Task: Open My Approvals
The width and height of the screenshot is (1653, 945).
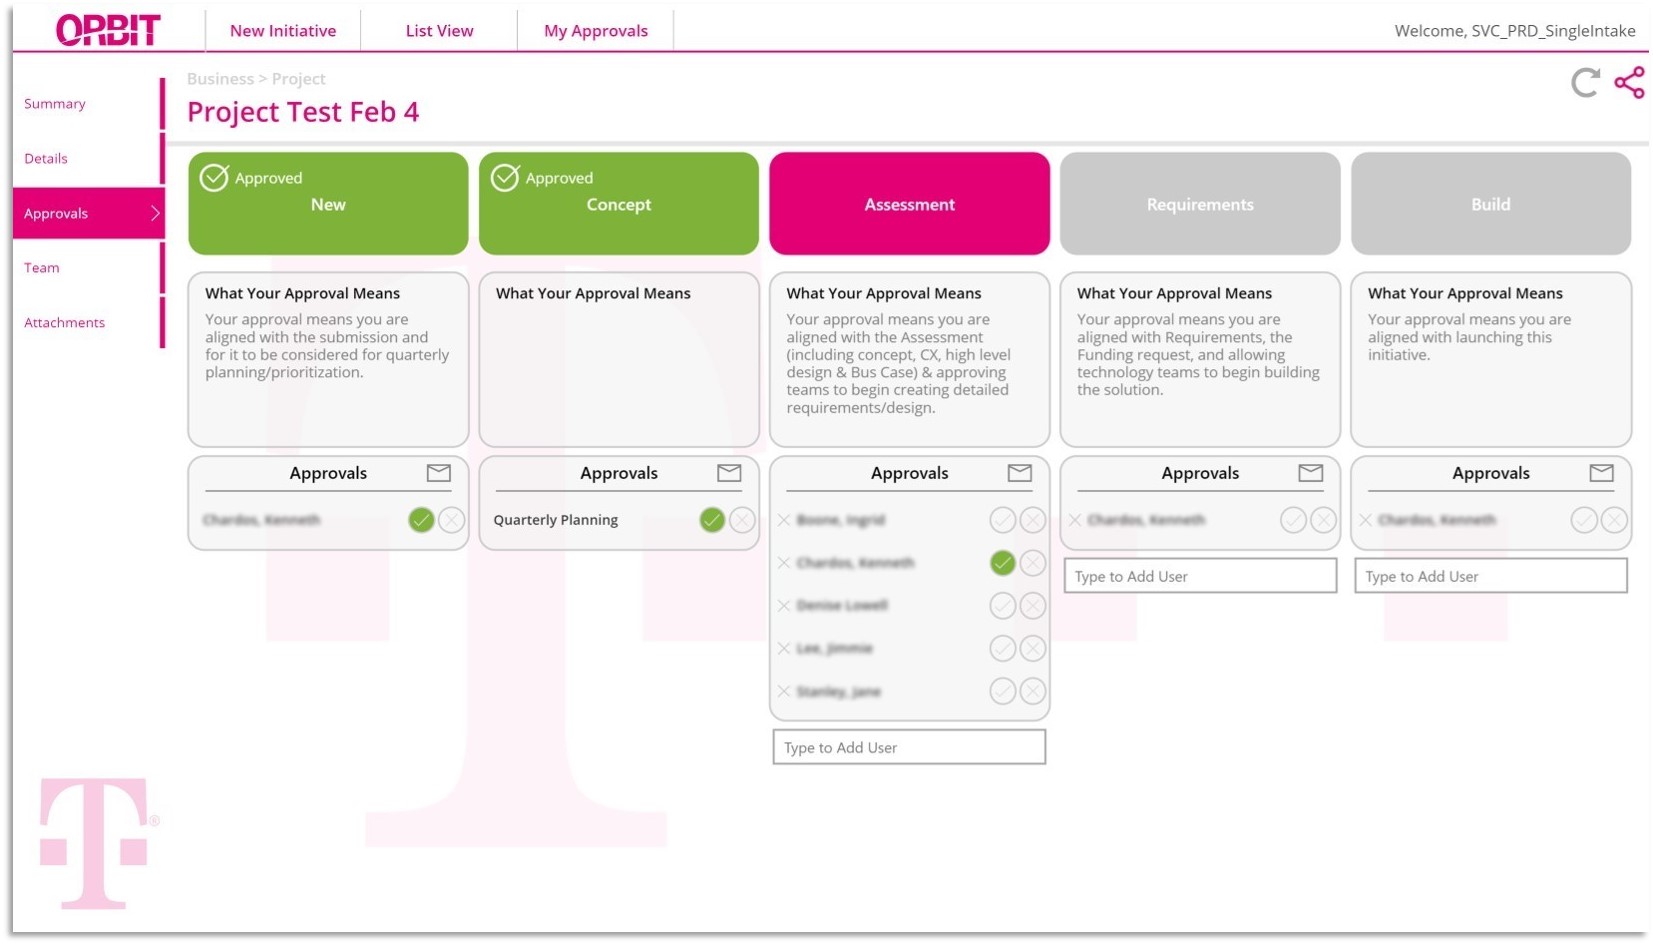Action: pos(595,30)
